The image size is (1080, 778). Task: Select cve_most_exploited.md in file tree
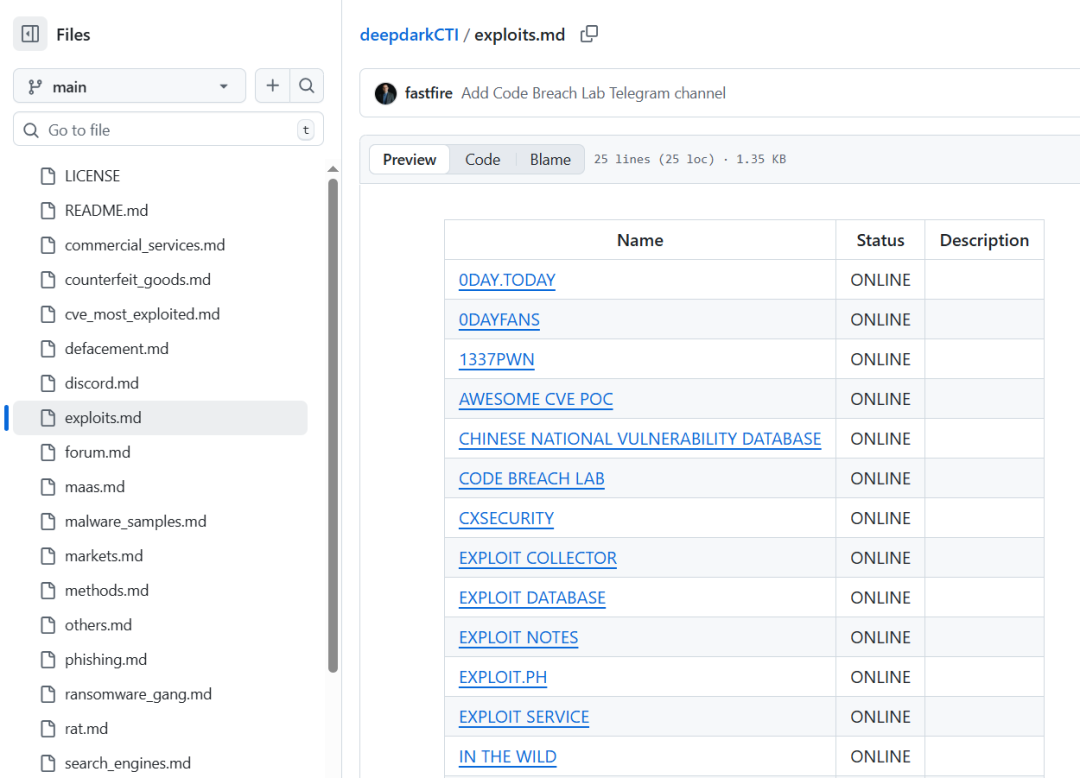(160, 314)
